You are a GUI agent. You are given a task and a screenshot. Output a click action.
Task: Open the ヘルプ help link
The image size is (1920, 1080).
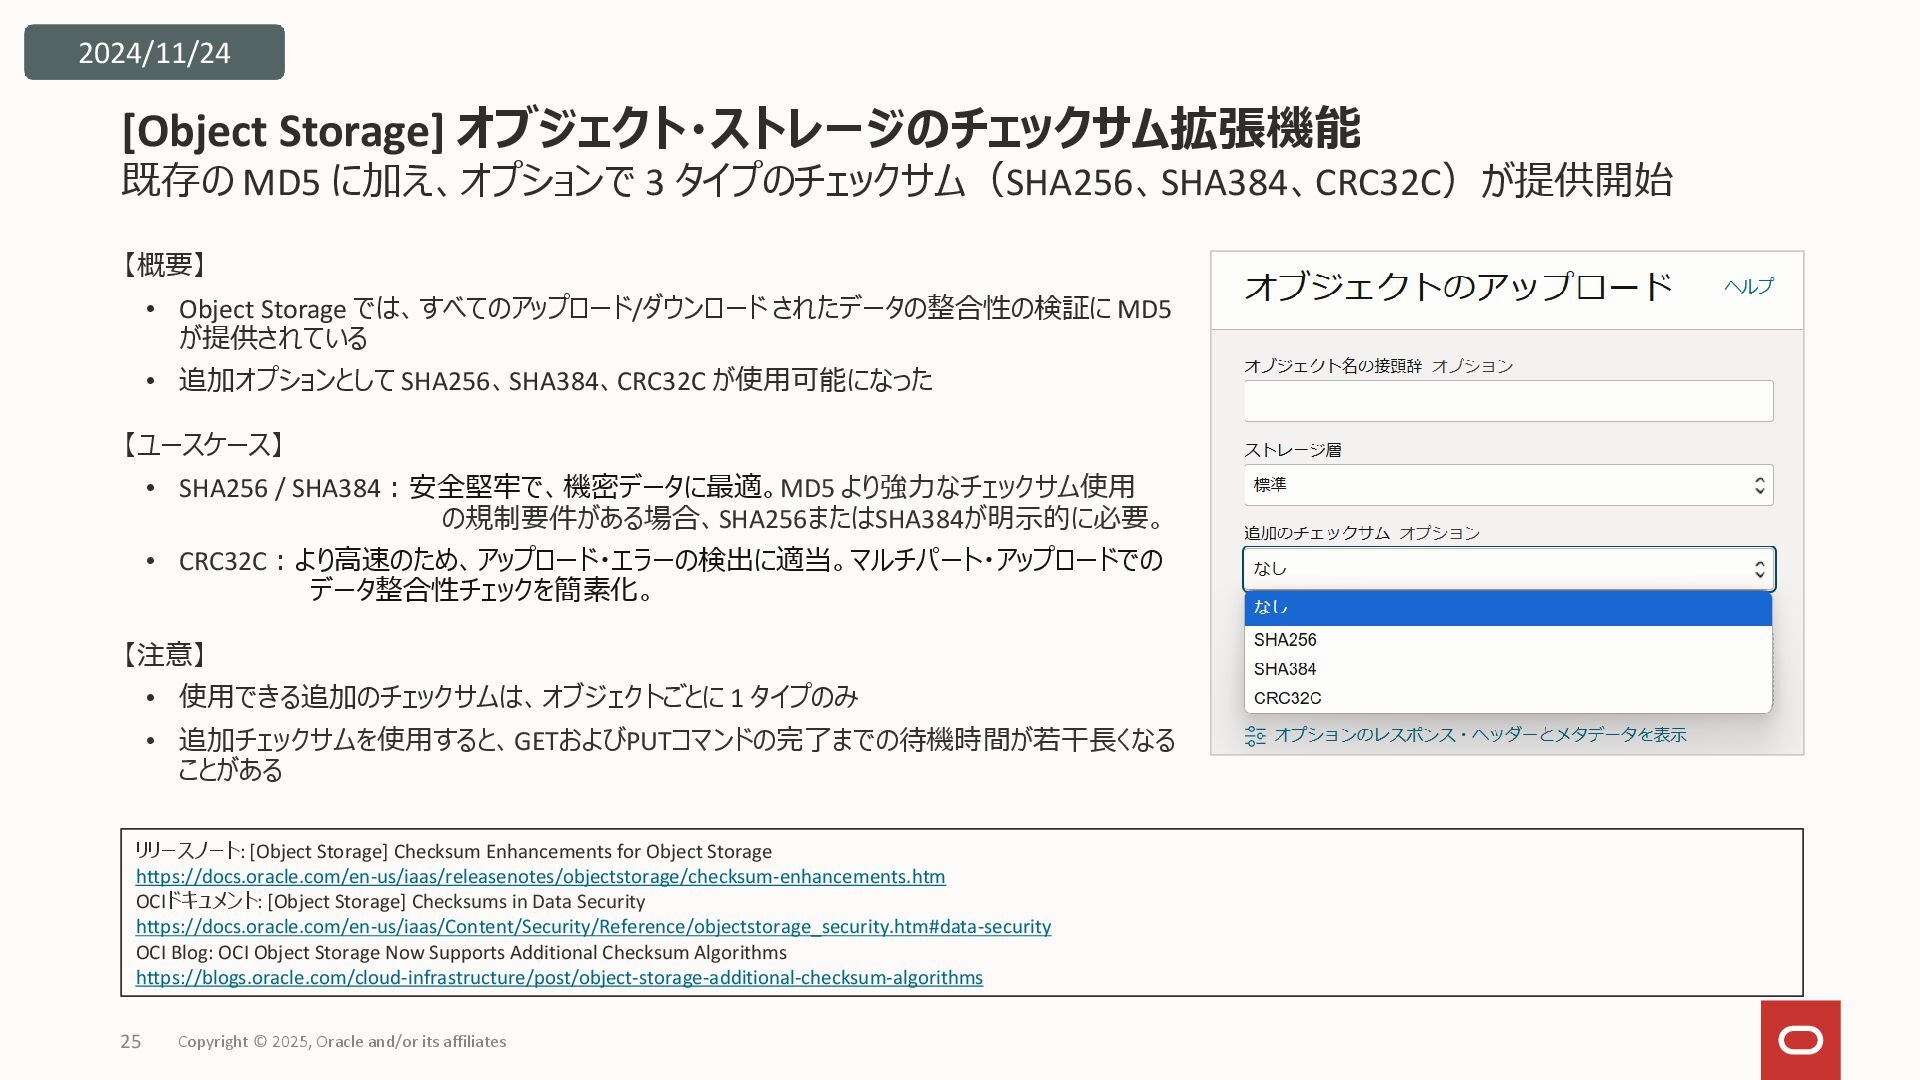pos(1748,286)
